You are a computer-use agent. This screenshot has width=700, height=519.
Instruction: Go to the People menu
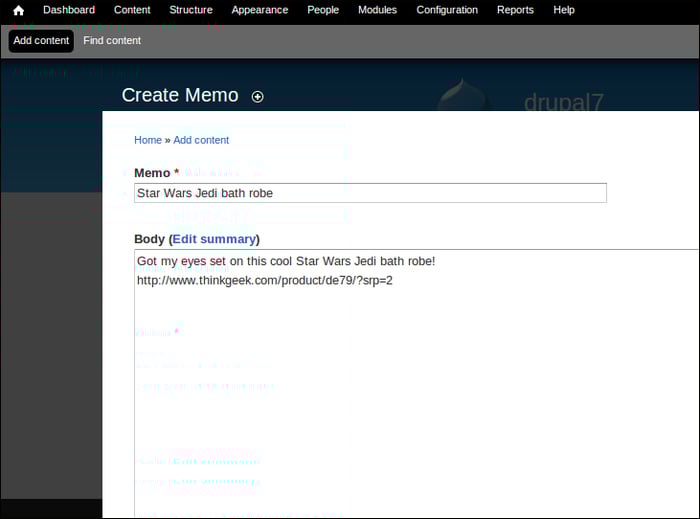[323, 10]
